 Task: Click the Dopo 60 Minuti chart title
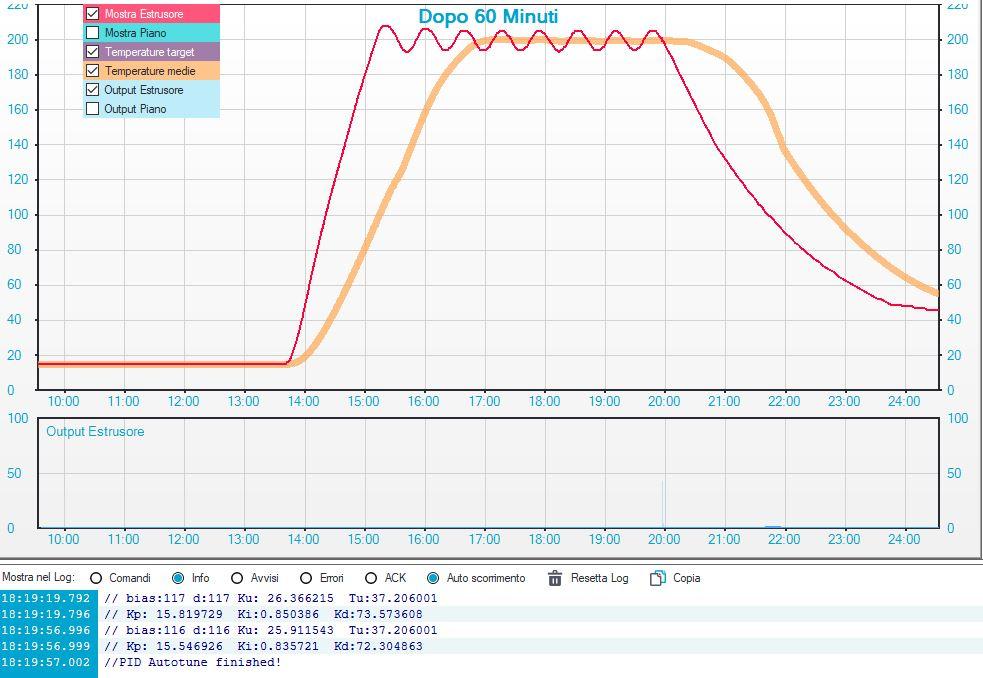488,16
